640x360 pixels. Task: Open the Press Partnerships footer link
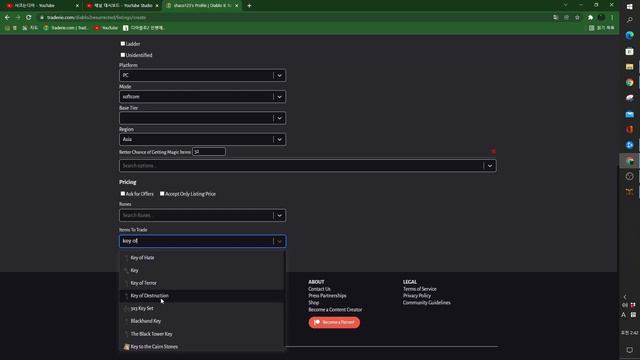tap(327, 296)
